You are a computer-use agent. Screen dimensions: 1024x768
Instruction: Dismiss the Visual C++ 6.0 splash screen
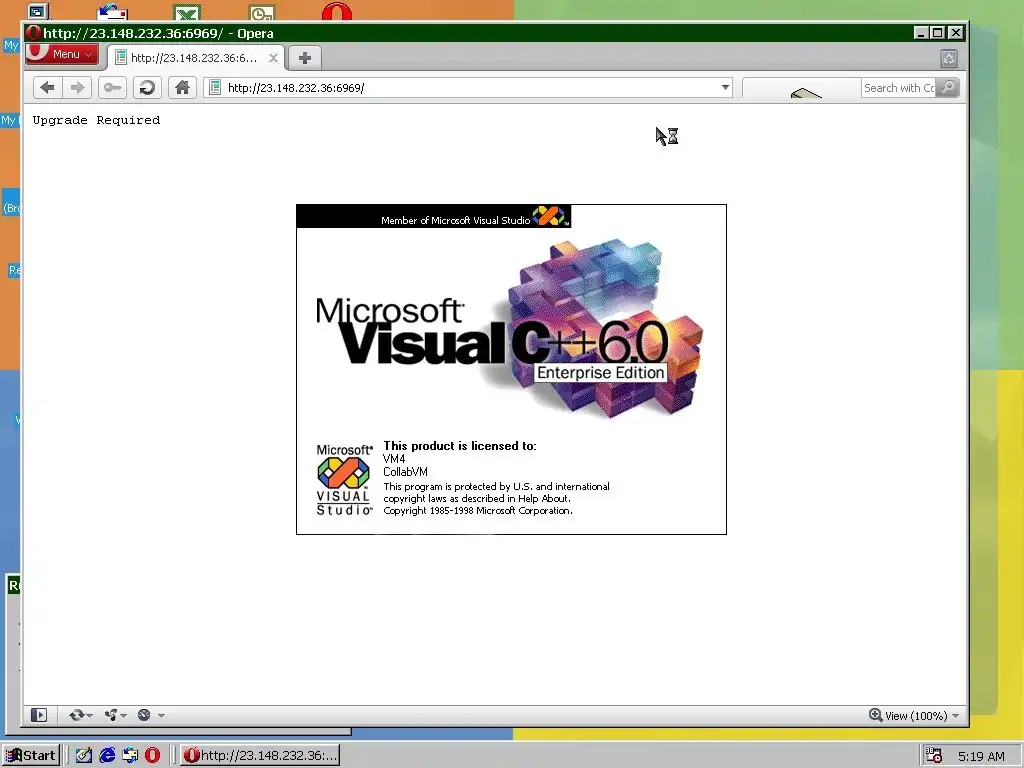pyautogui.click(x=511, y=370)
